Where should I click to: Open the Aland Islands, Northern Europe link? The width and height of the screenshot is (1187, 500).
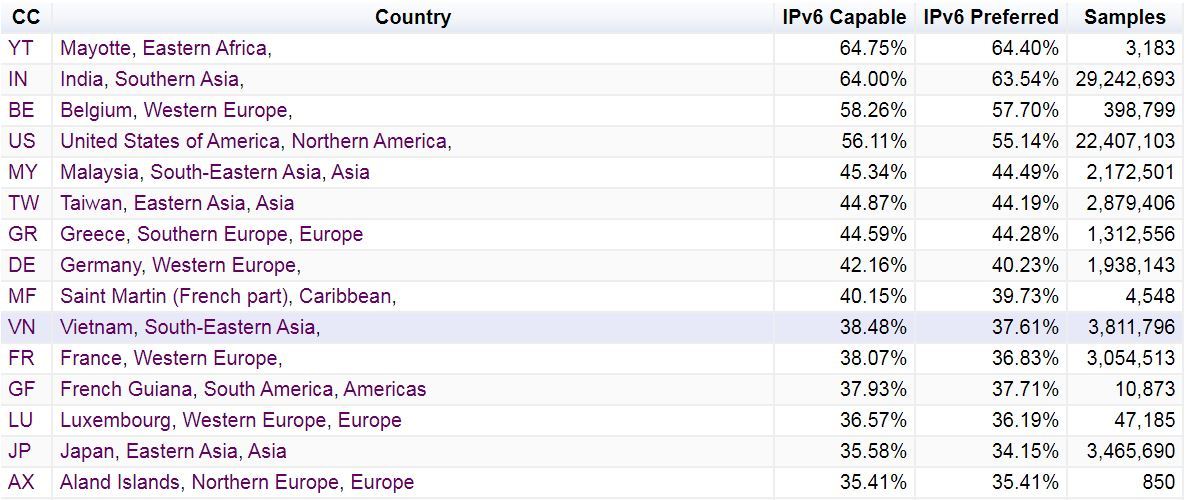pos(236,482)
